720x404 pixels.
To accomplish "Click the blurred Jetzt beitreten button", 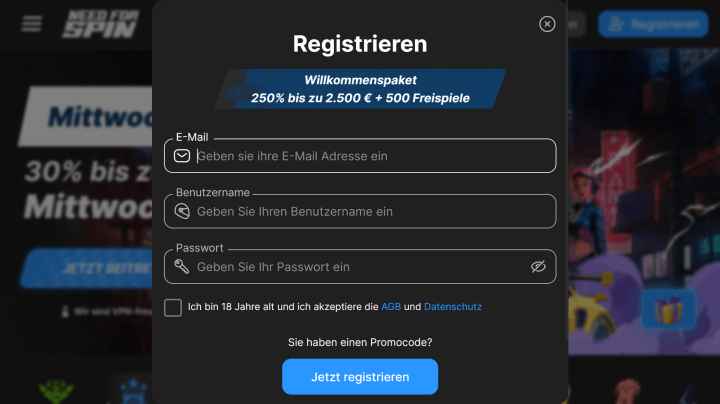I will (90, 268).
